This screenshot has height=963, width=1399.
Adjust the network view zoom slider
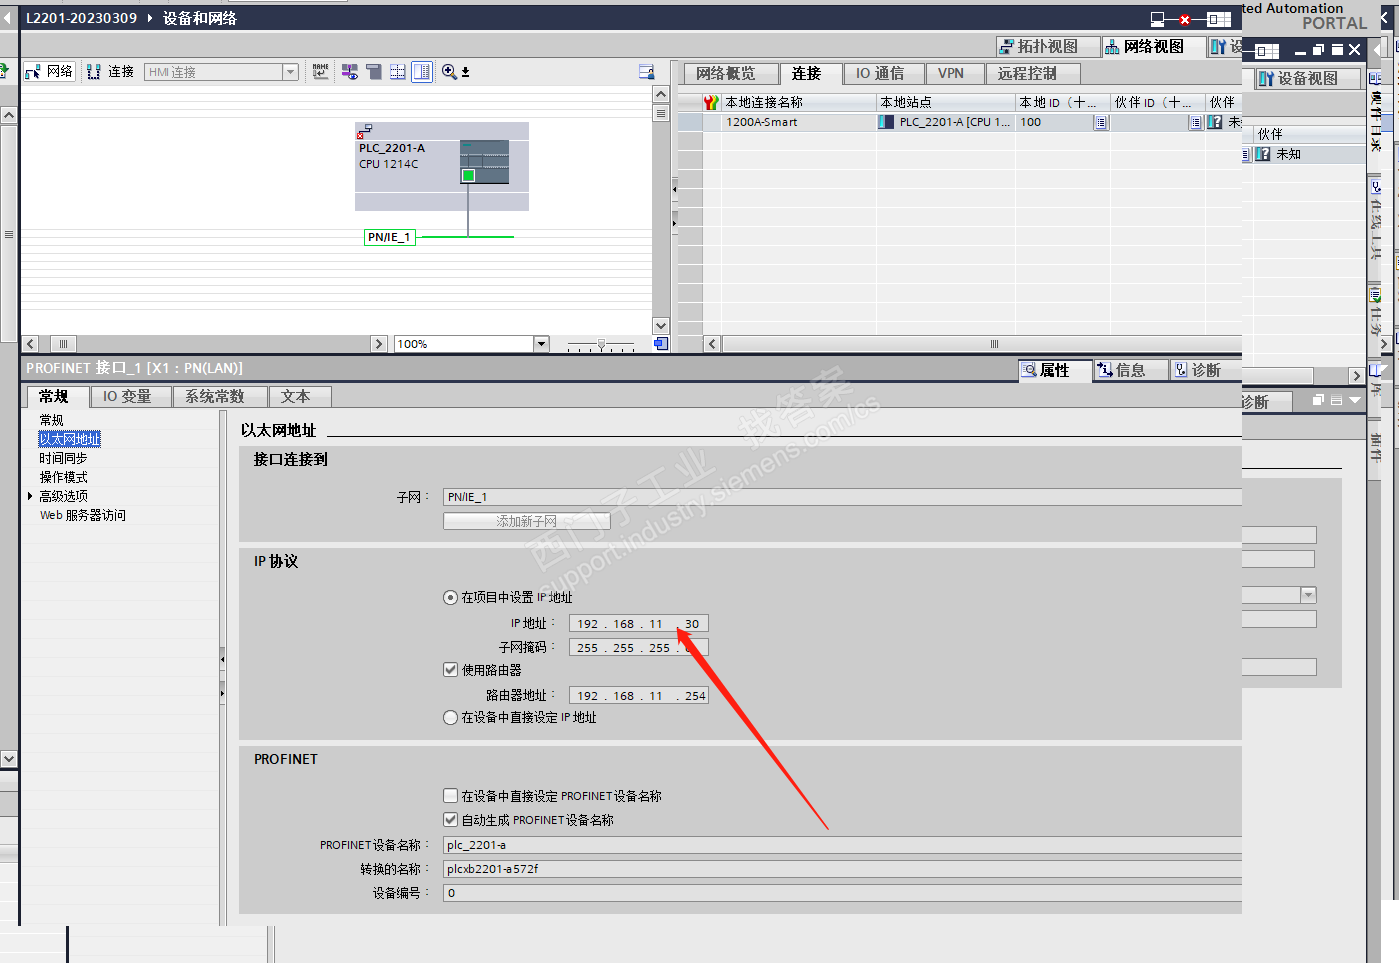(x=601, y=344)
